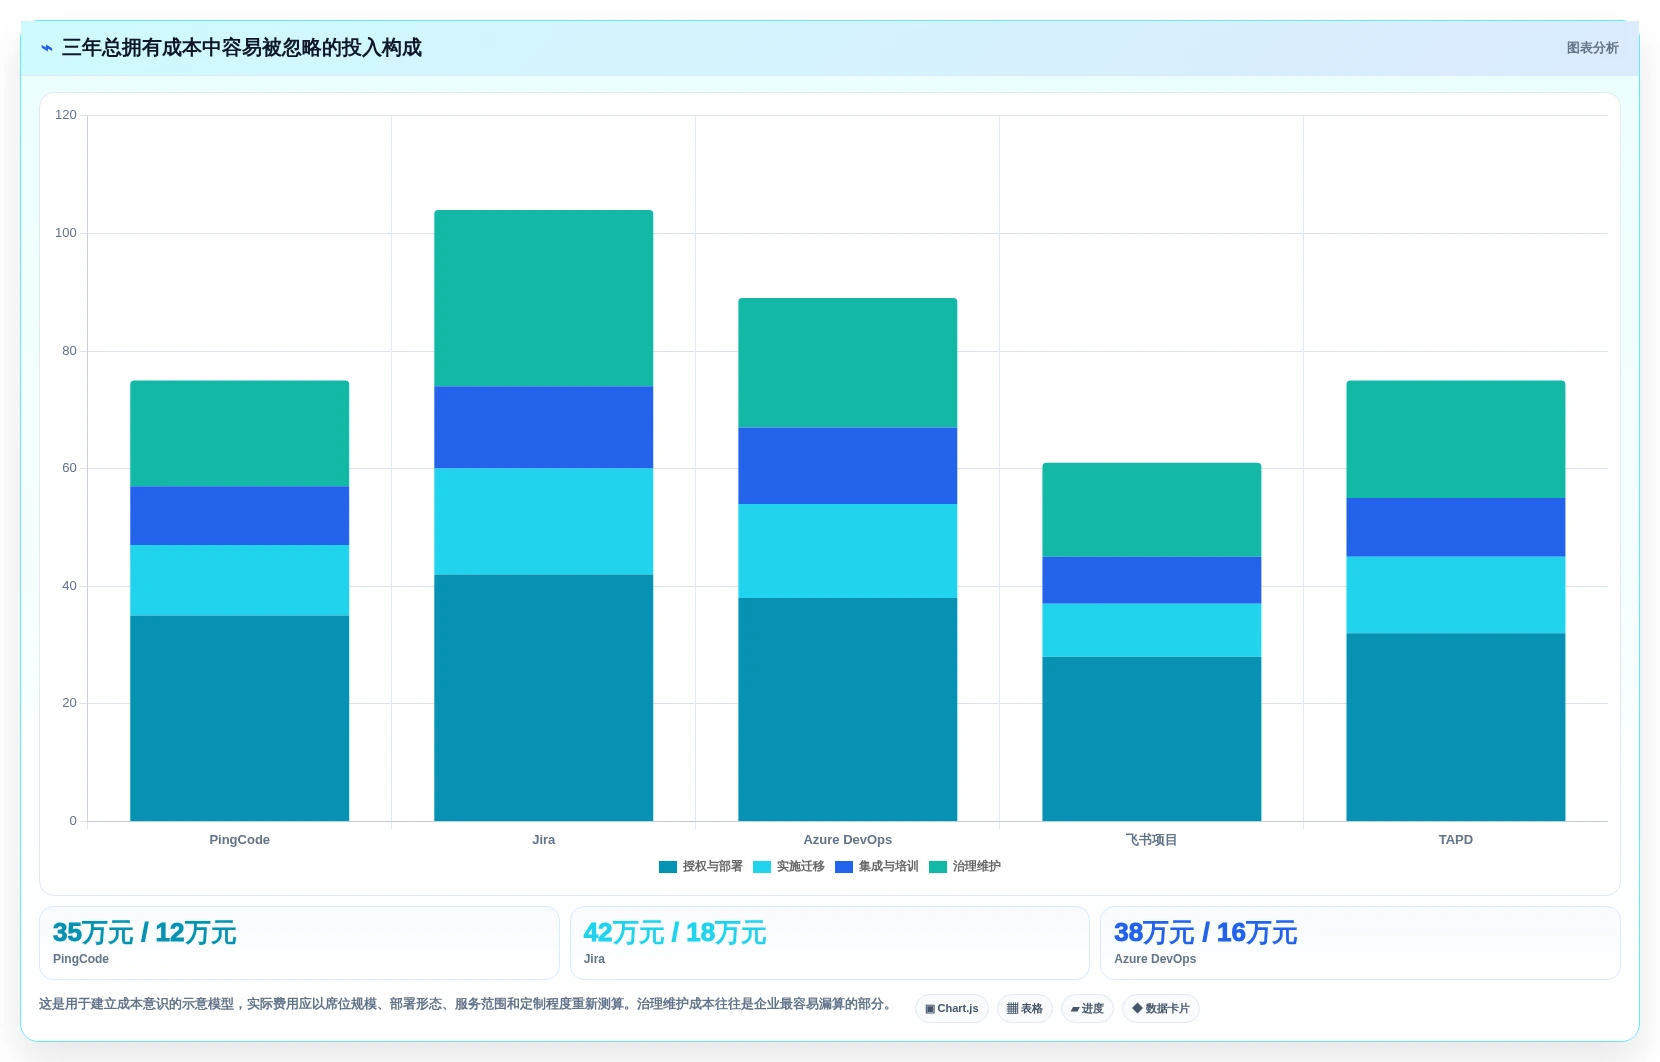Screen dimensions: 1660x1062
Task: Click the Azure DevOps x-axis label under the chart
Action: pos(848,840)
